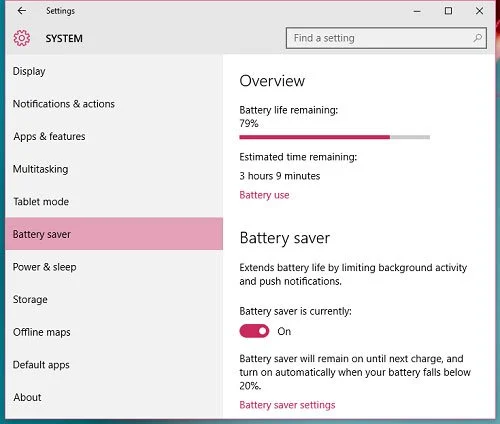Turn off the Battery saver toggle
This screenshot has width=500, height=424.
(x=254, y=331)
